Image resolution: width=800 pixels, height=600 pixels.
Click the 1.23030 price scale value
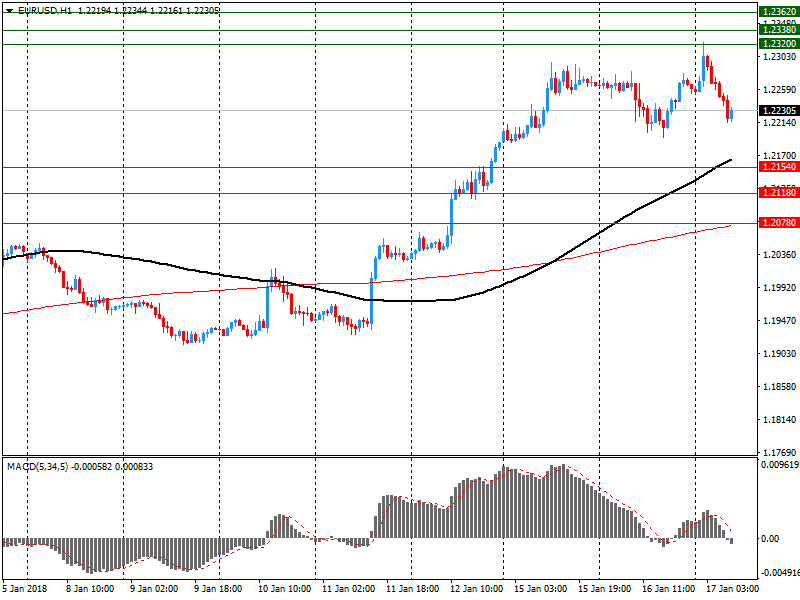pyautogui.click(x=780, y=57)
